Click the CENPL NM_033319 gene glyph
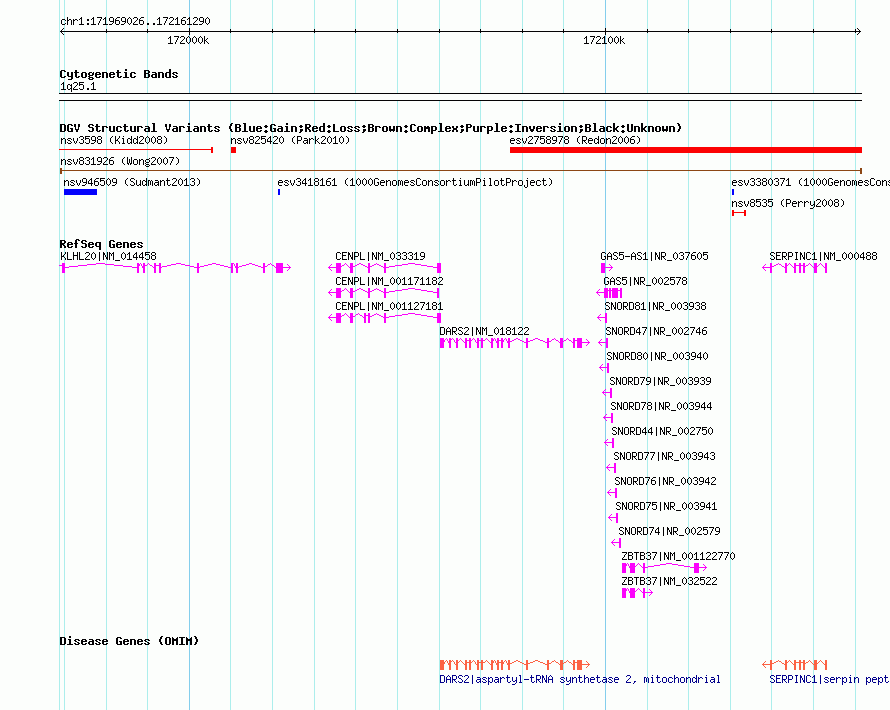Screen dimensions: 890x710 tap(385, 268)
